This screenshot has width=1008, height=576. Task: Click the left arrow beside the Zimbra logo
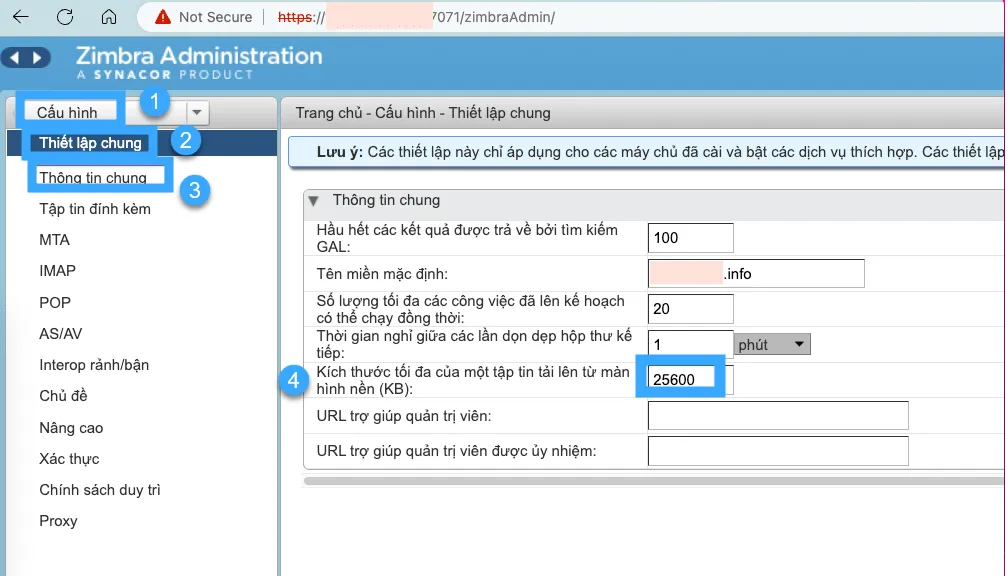tap(17, 57)
